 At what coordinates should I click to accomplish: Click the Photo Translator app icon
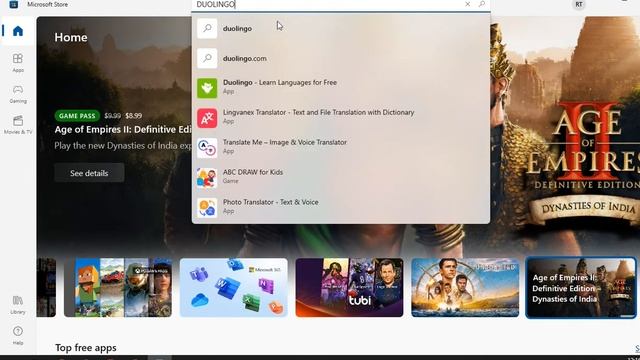point(207,208)
